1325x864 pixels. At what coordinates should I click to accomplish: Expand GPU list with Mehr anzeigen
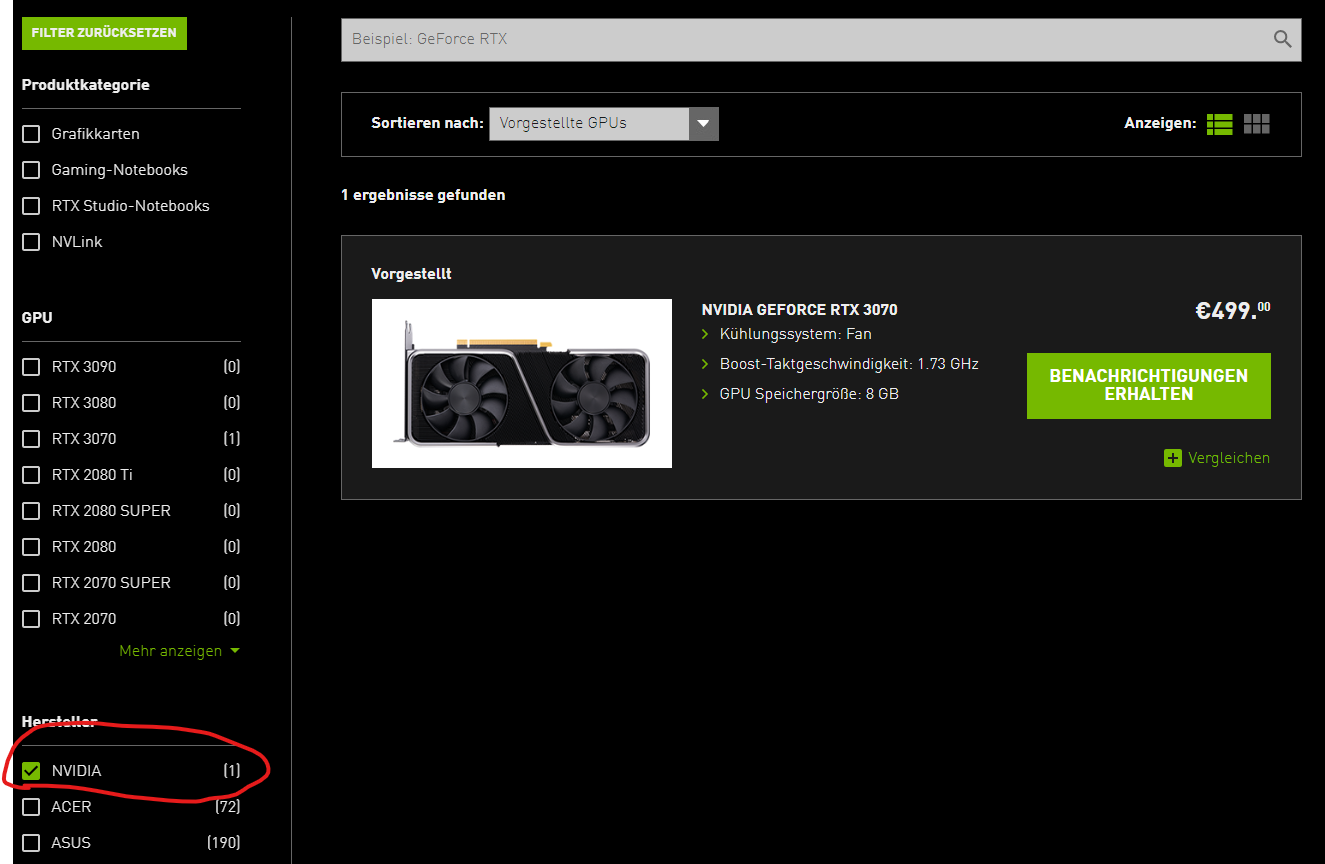pyautogui.click(x=180, y=651)
